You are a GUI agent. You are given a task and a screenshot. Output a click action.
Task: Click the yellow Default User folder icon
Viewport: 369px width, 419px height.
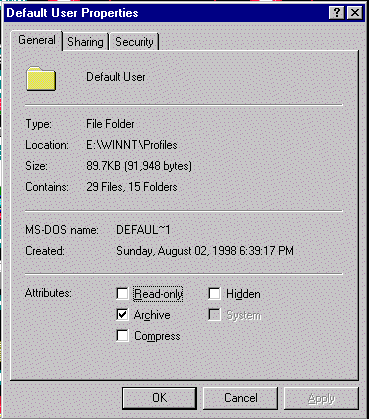(41, 79)
